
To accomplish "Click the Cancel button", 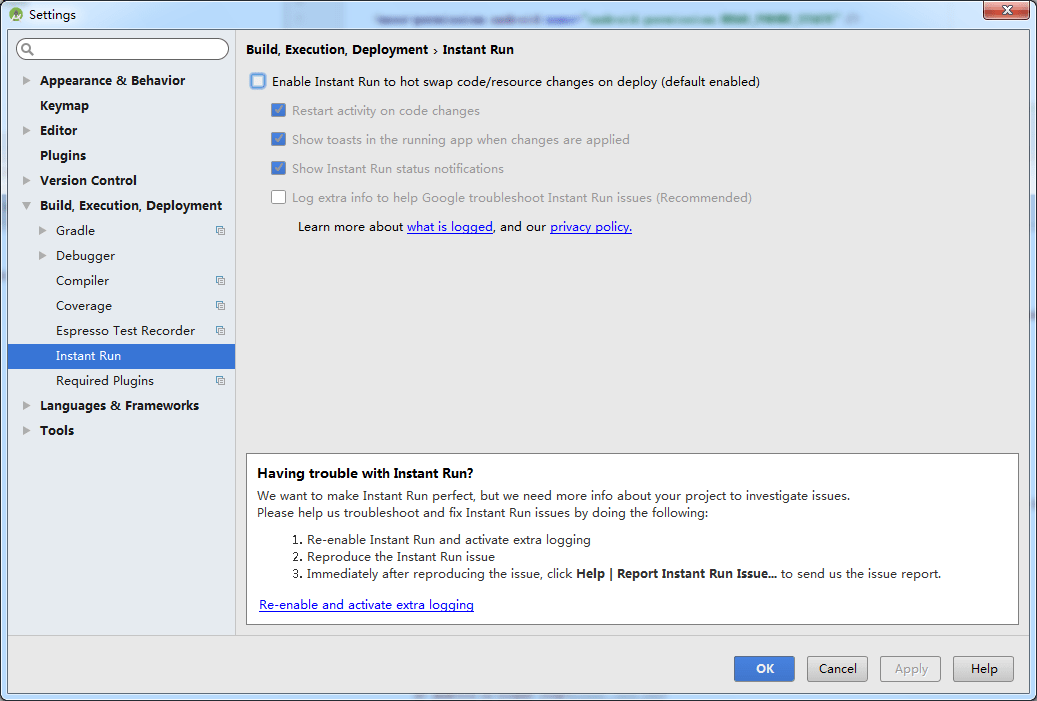I will point(837,669).
